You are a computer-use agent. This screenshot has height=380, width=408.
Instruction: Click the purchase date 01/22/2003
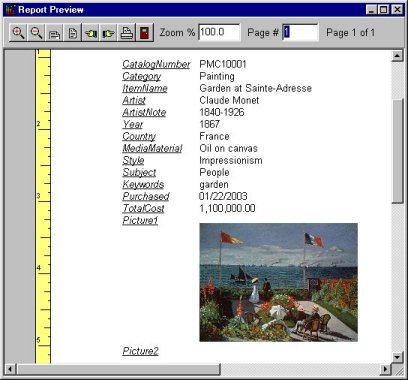[x=223, y=196]
